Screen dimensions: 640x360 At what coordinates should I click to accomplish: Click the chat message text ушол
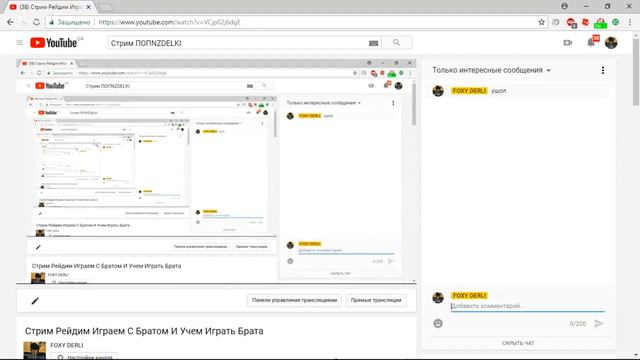(x=498, y=91)
